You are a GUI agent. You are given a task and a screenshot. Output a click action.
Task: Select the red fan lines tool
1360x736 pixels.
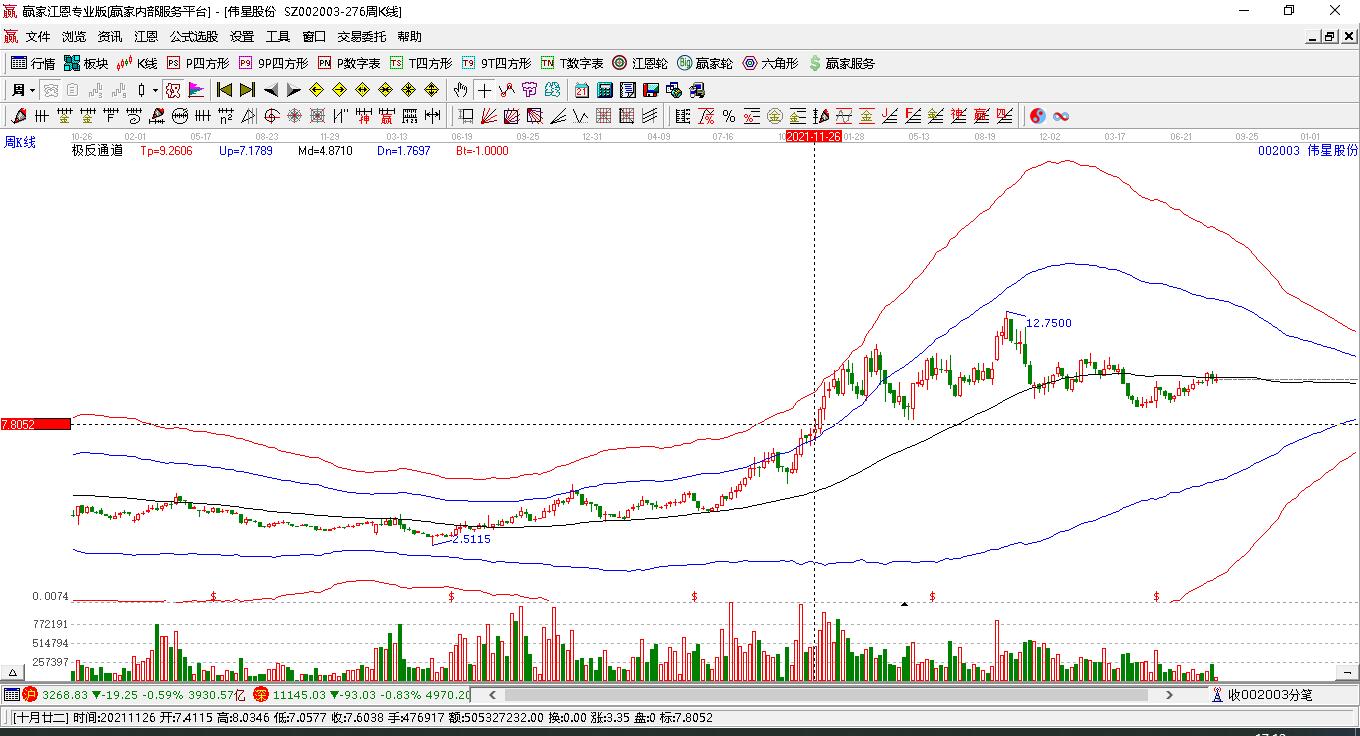pyautogui.click(x=489, y=116)
